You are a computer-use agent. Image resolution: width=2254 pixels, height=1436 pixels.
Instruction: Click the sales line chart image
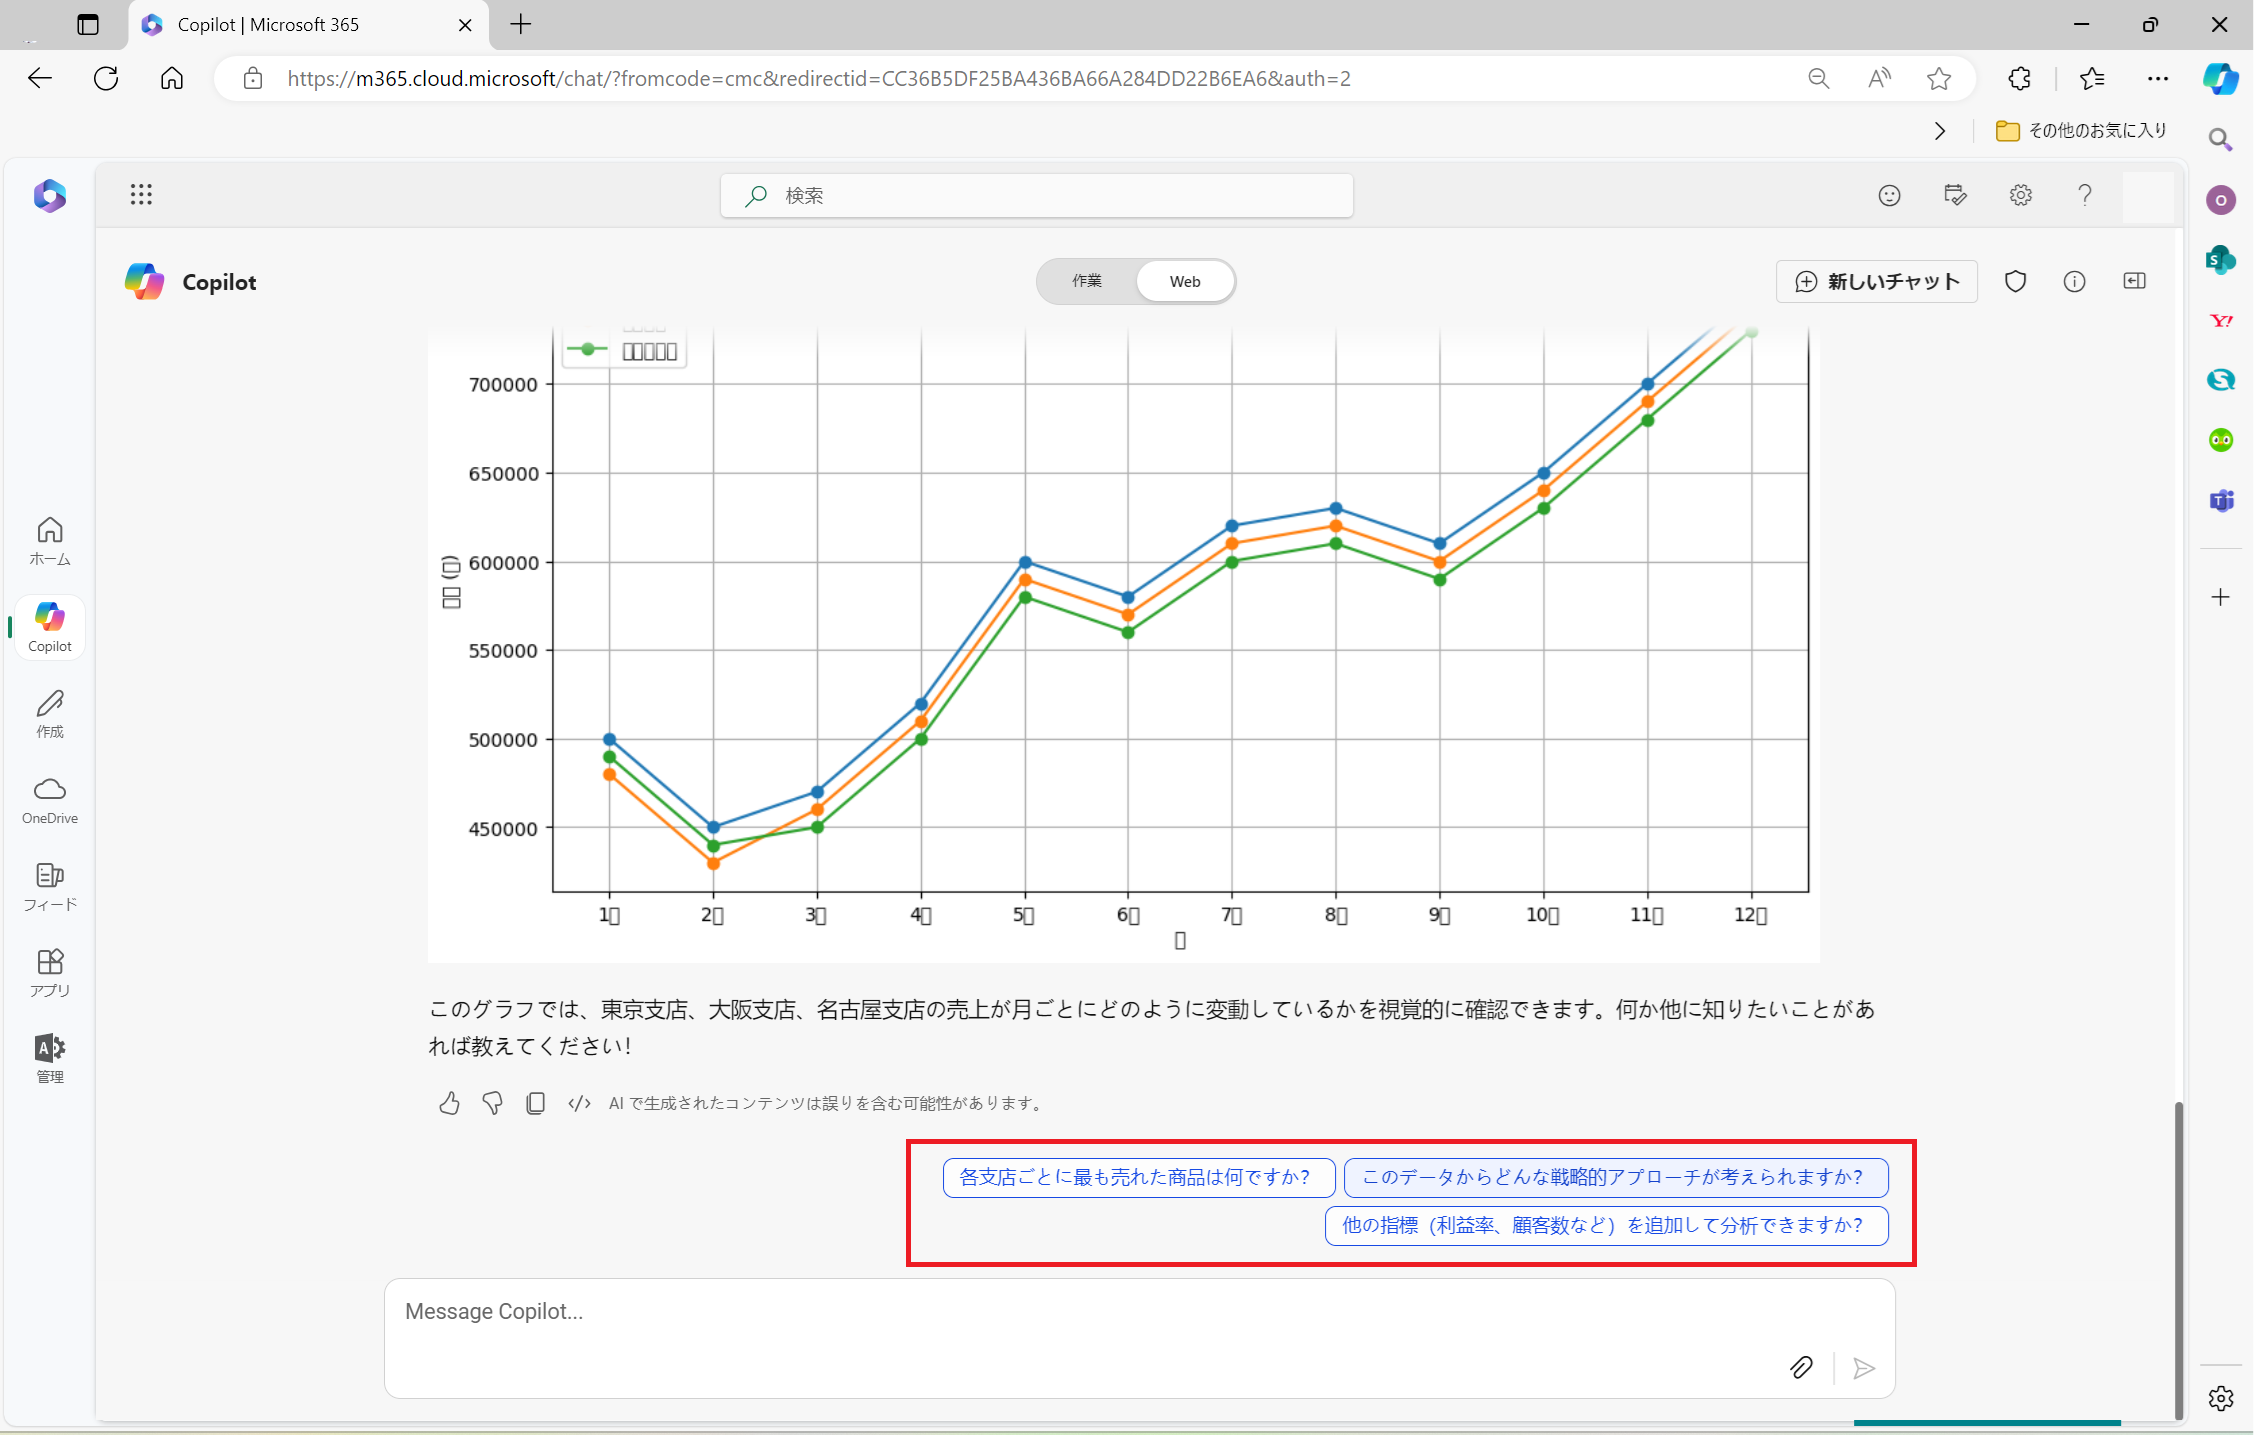click(1124, 646)
